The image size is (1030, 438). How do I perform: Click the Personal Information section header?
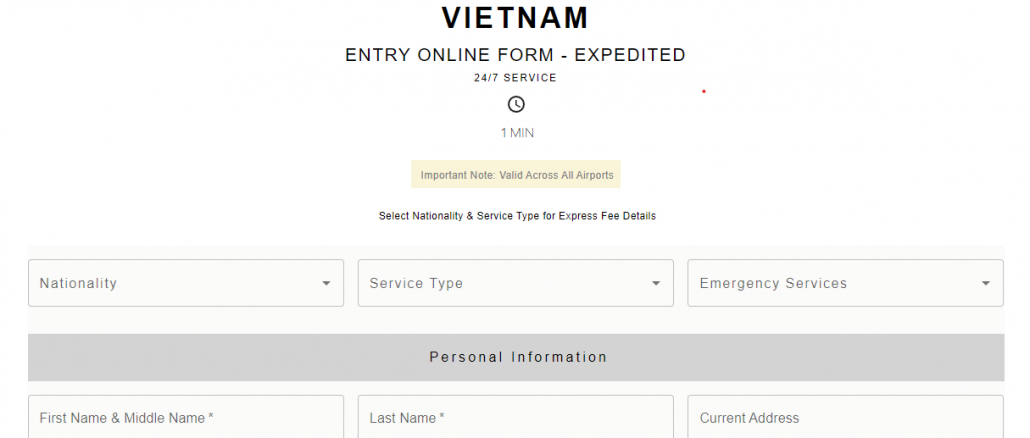pos(516,357)
